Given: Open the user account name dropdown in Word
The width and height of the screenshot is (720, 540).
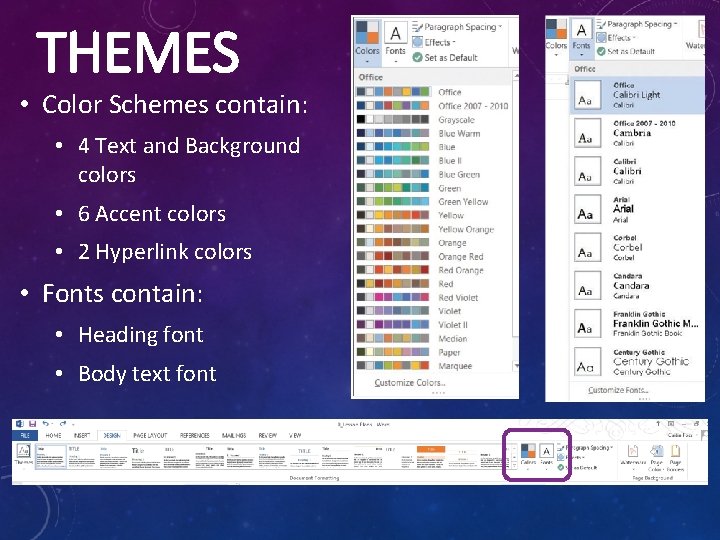Looking at the screenshot, I should (x=682, y=434).
